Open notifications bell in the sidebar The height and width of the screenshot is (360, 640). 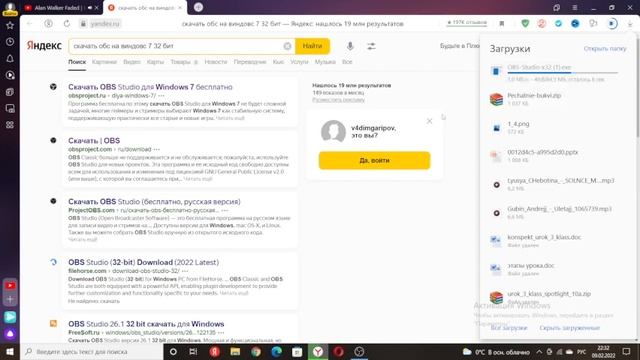[x=10, y=58]
